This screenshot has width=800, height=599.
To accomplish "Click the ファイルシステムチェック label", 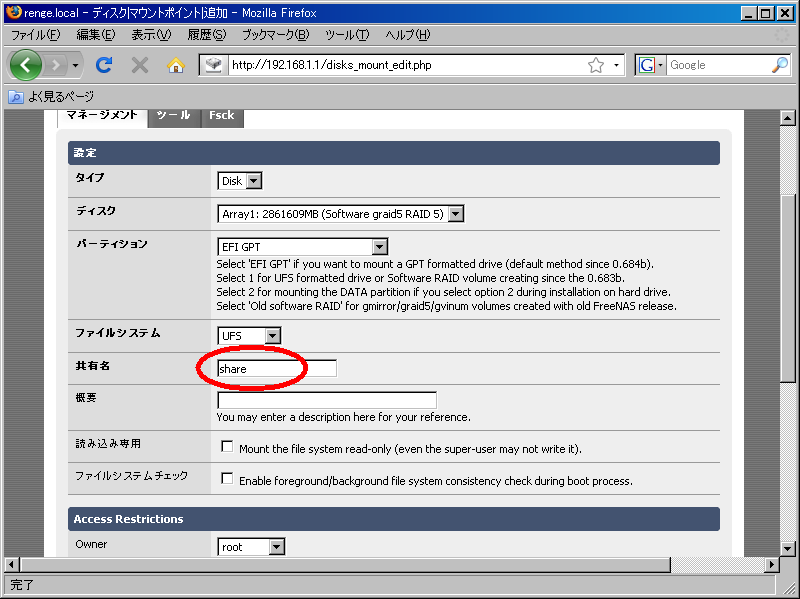I will [132, 476].
